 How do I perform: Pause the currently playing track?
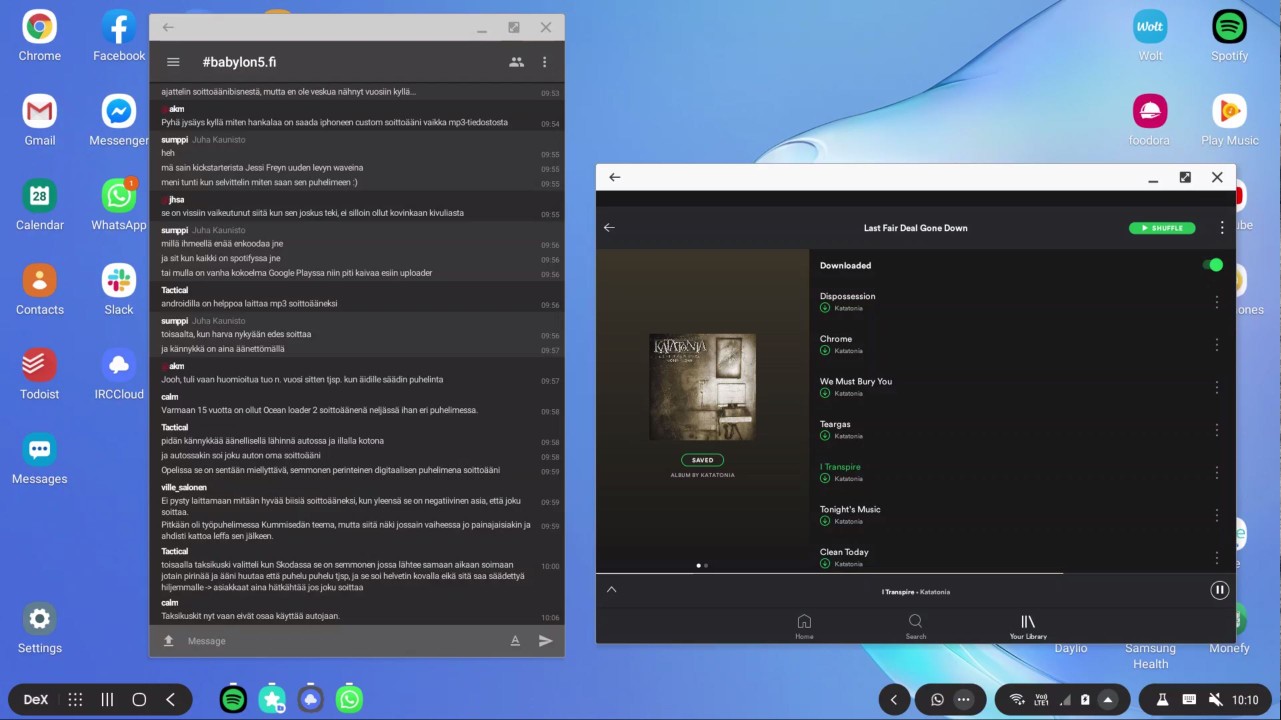pos(1219,590)
